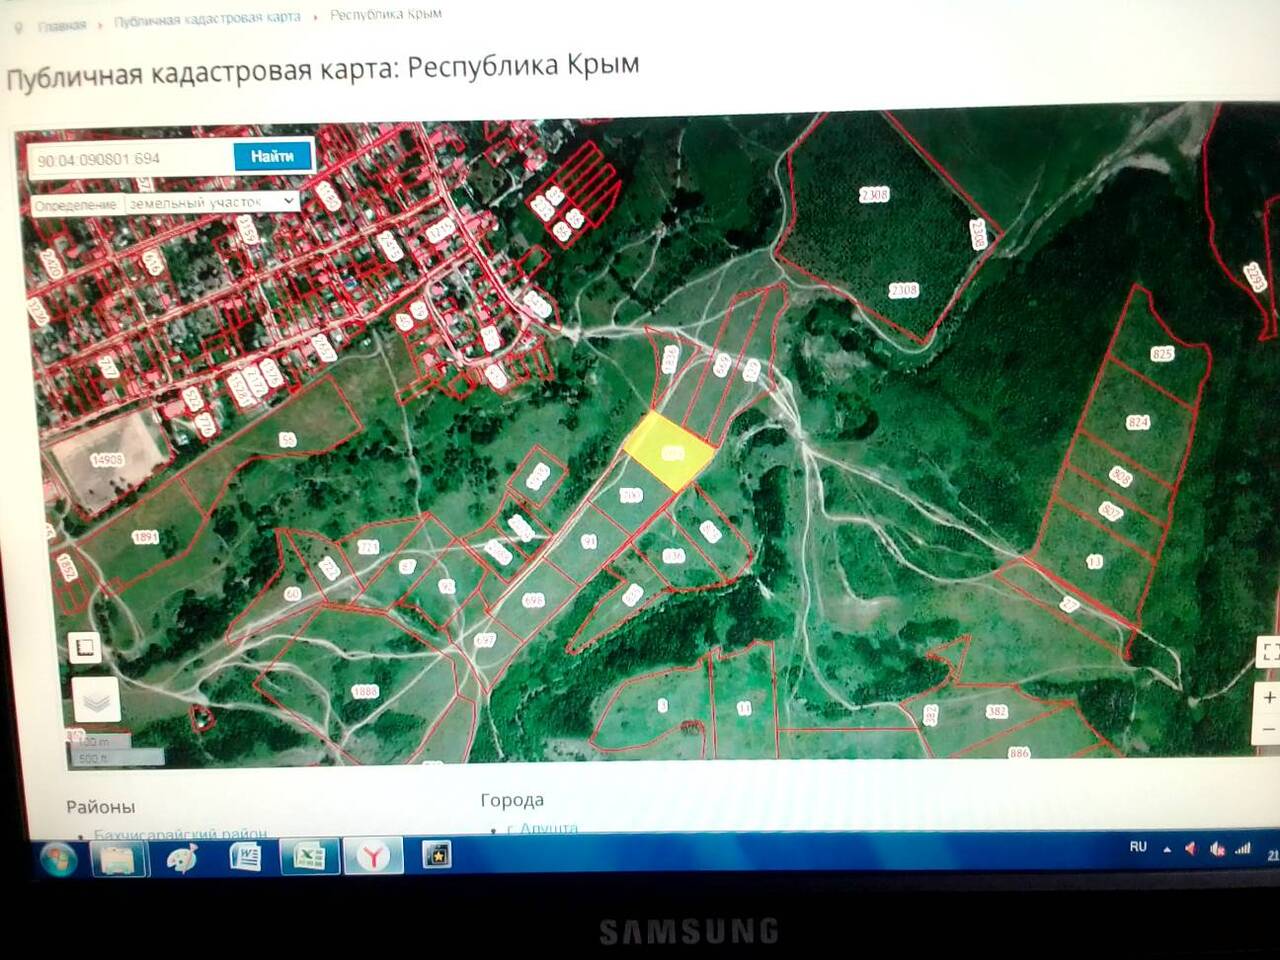Image resolution: width=1280 pixels, height=960 pixels.
Task: Select the yellow highlighted land parcel
Action: [668, 452]
